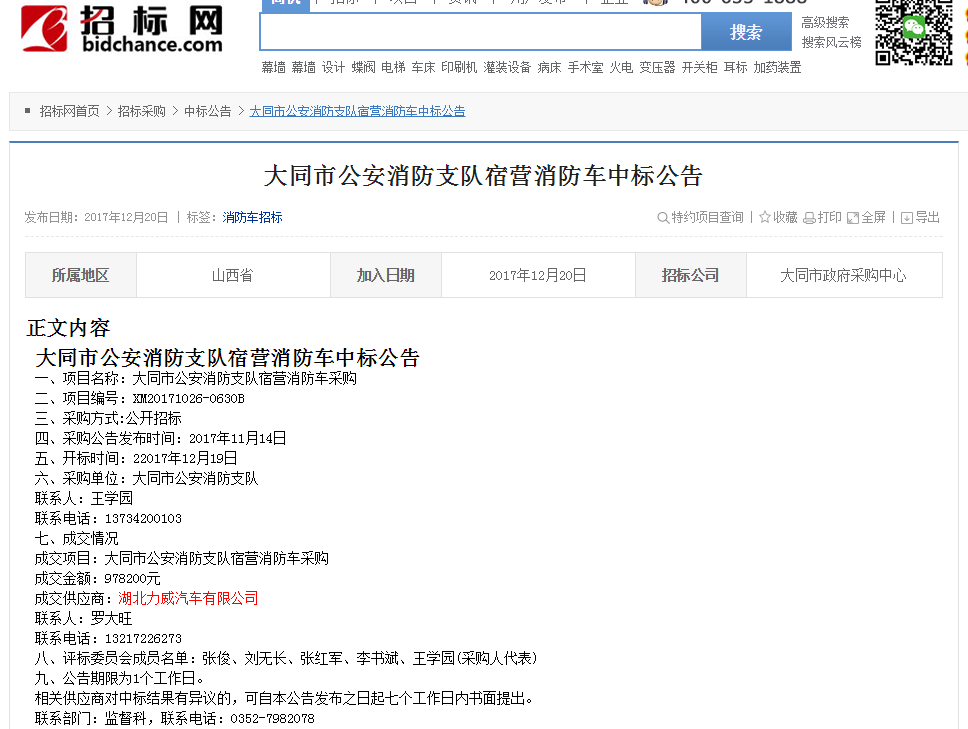The image size is (968, 729).
Task: Click the 山西省 table cell
Action: click(233, 275)
